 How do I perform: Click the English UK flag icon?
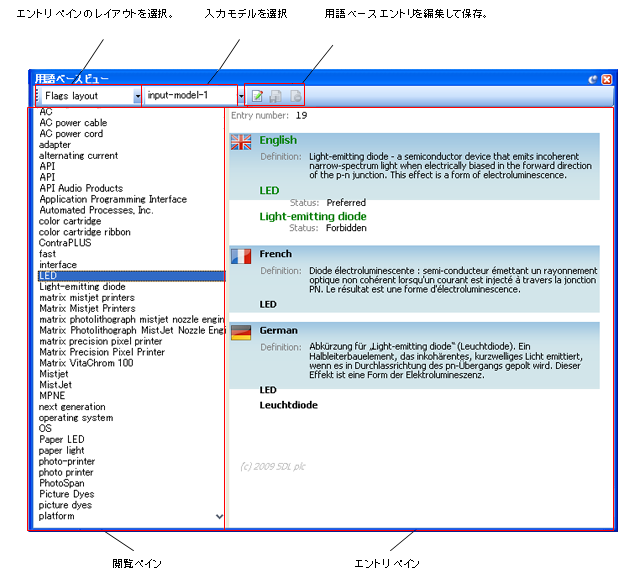click(241, 142)
